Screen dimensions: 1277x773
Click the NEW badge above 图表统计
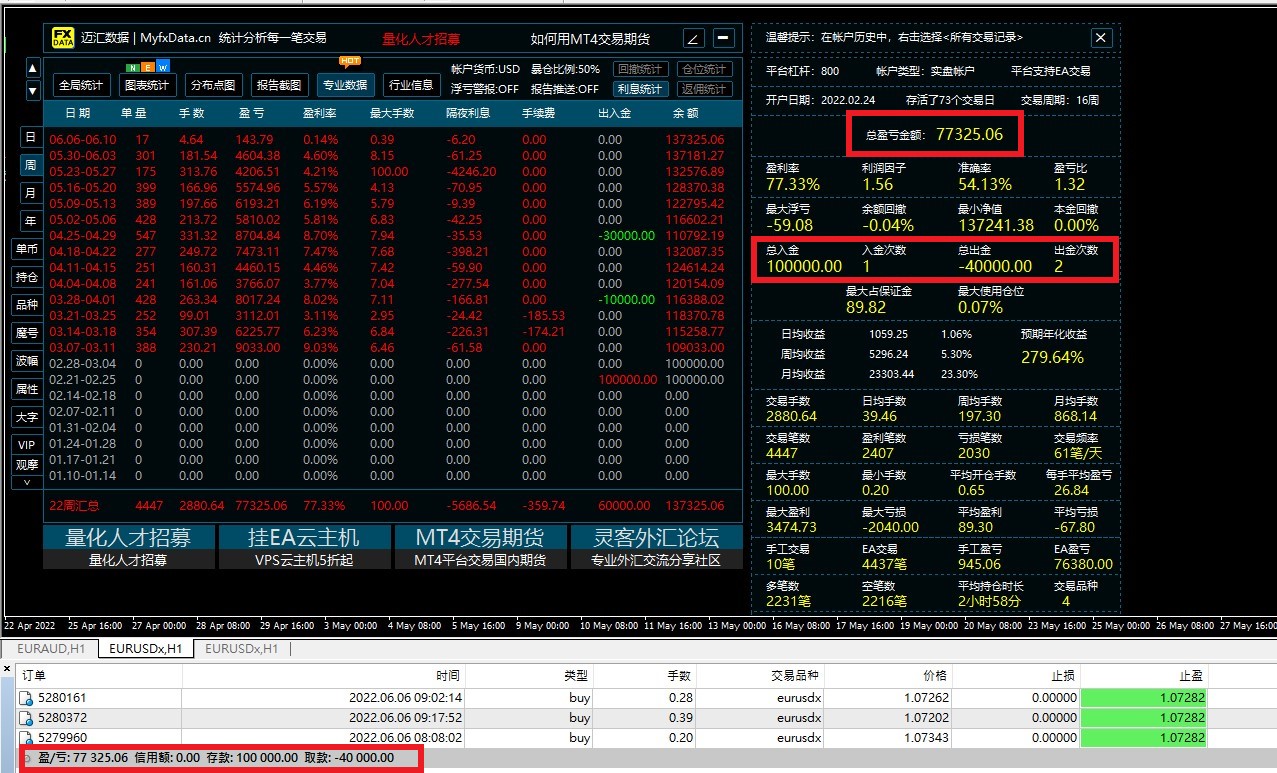(x=146, y=67)
